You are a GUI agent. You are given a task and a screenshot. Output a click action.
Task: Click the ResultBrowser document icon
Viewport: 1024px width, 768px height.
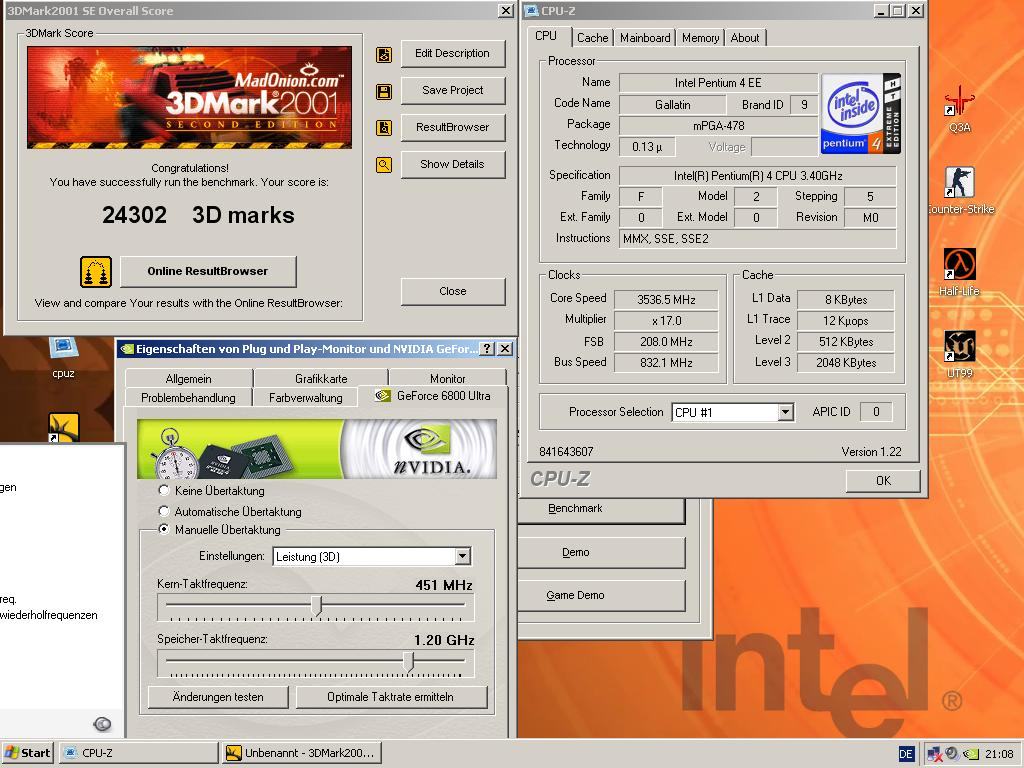384,128
